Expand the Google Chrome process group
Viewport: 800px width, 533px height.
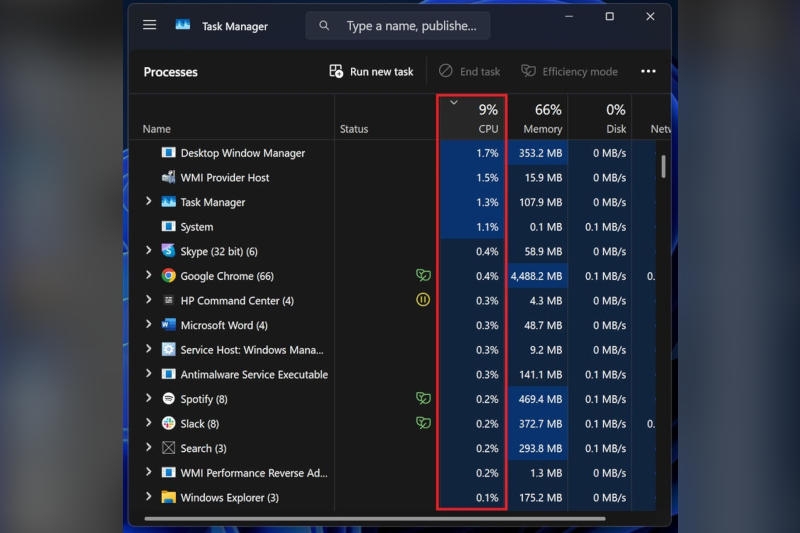(x=148, y=276)
